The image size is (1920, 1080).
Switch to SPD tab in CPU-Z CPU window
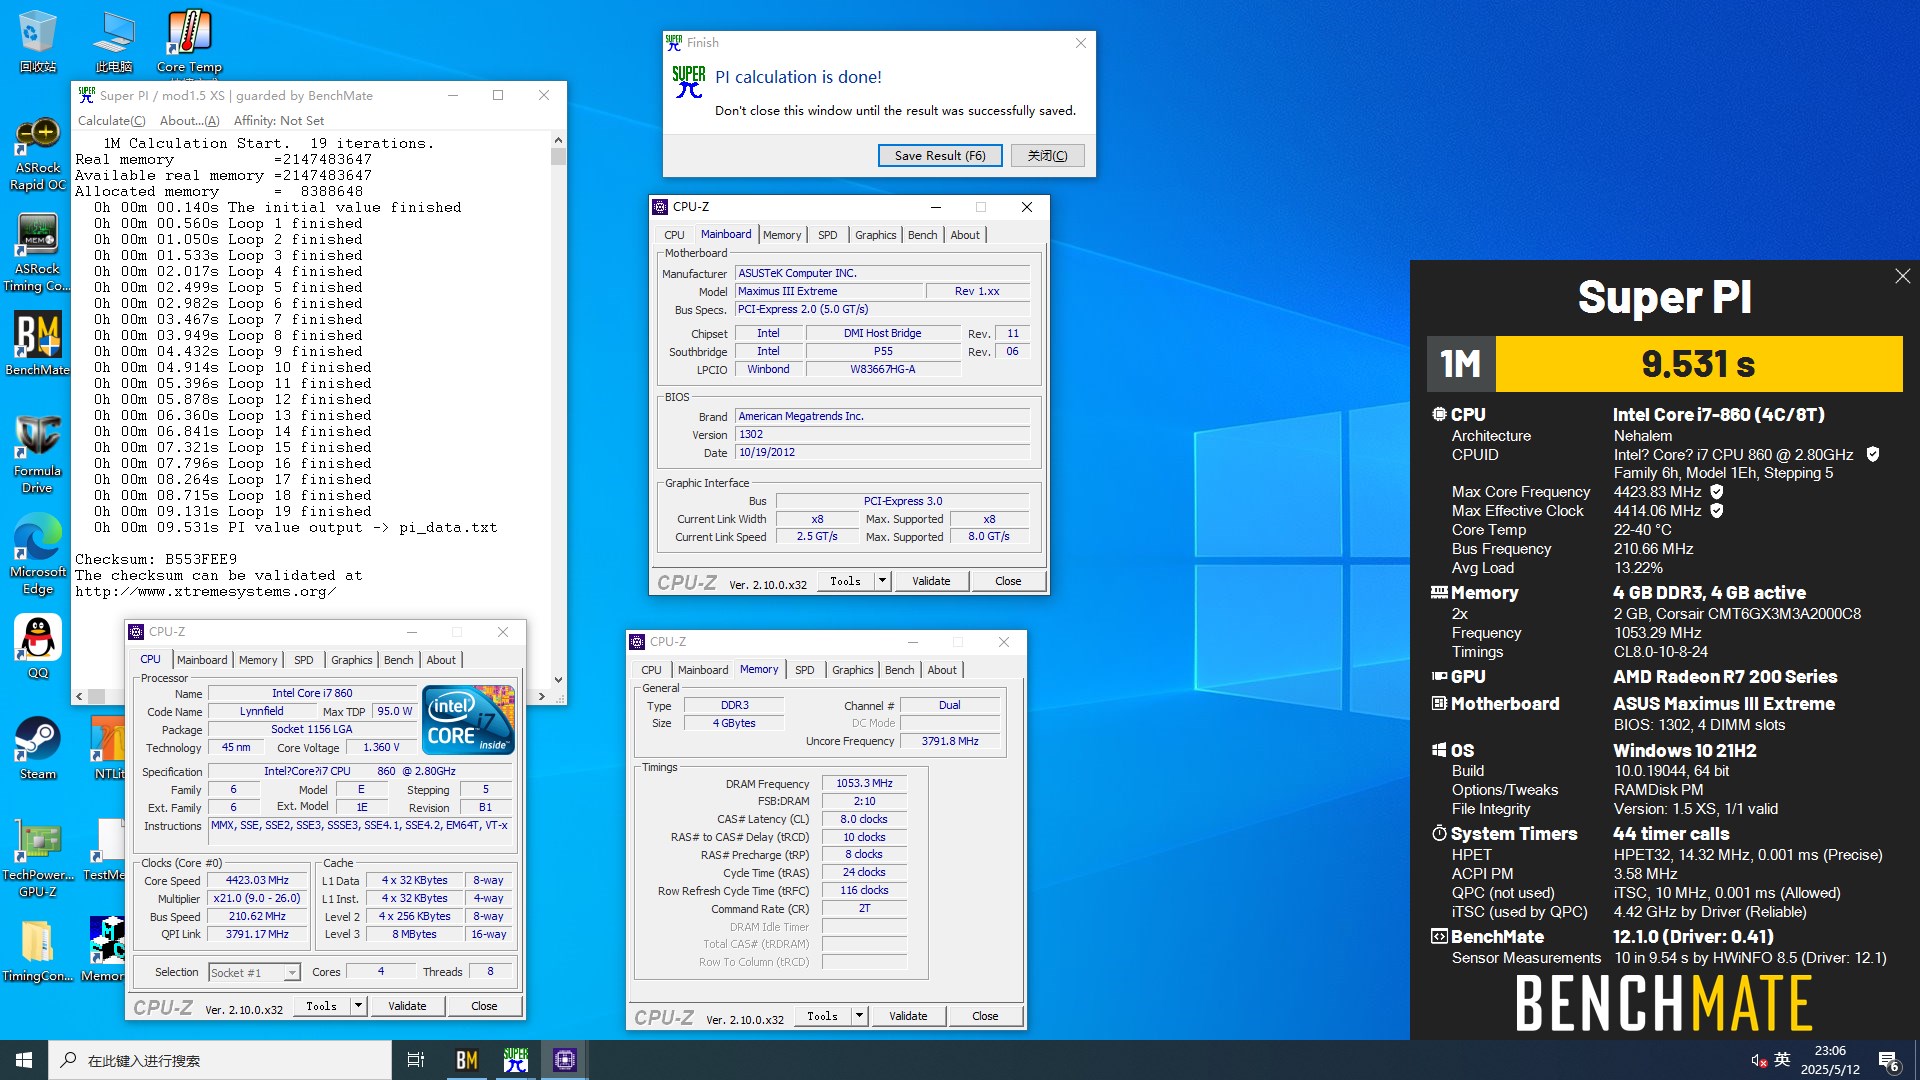point(304,660)
